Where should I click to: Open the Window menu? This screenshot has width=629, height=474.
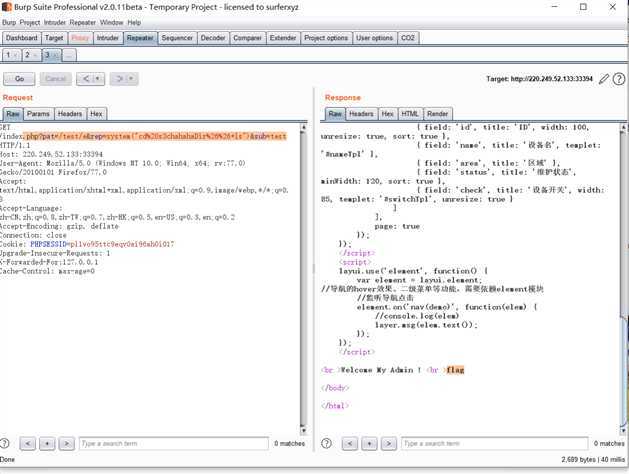[x=112, y=22]
